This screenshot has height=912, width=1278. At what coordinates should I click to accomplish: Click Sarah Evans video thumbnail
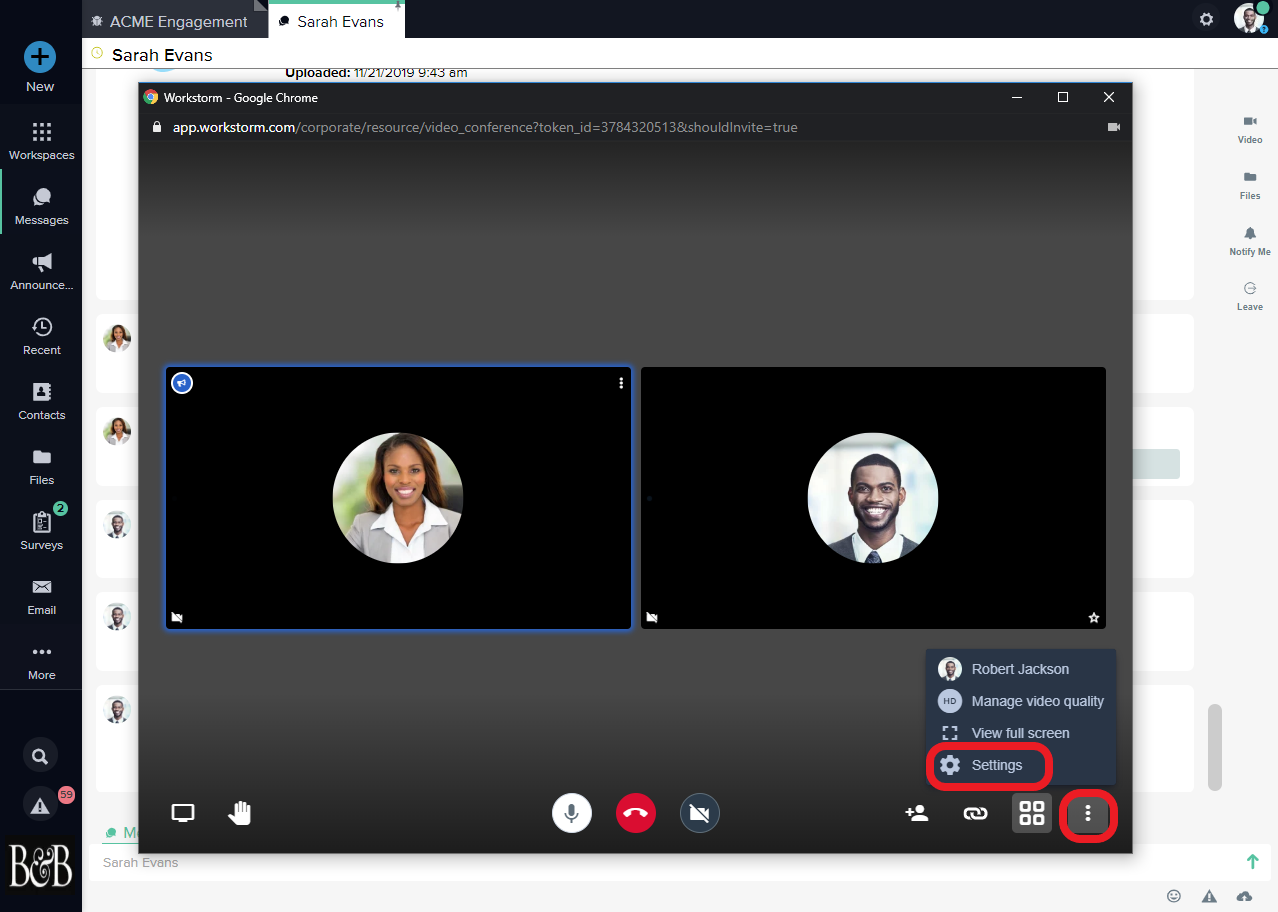398,498
